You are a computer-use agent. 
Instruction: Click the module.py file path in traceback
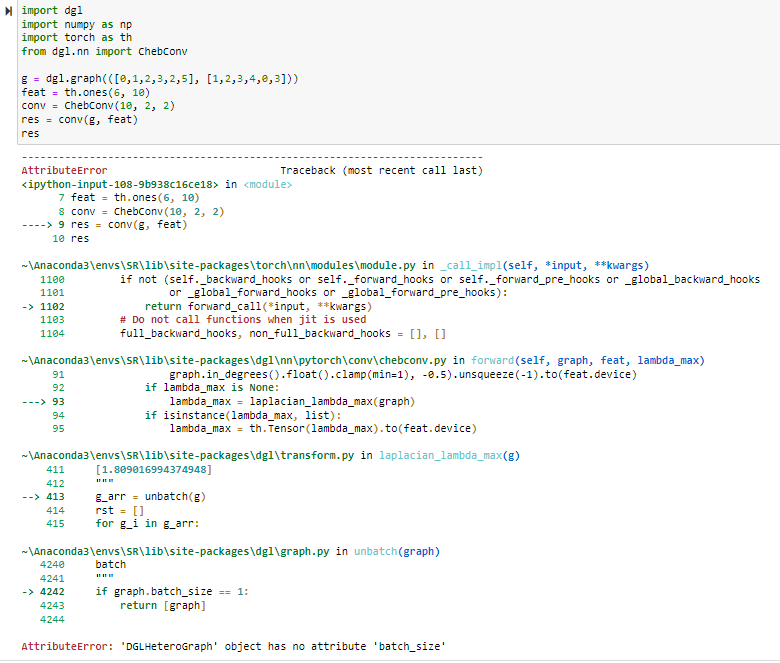(x=218, y=266)
